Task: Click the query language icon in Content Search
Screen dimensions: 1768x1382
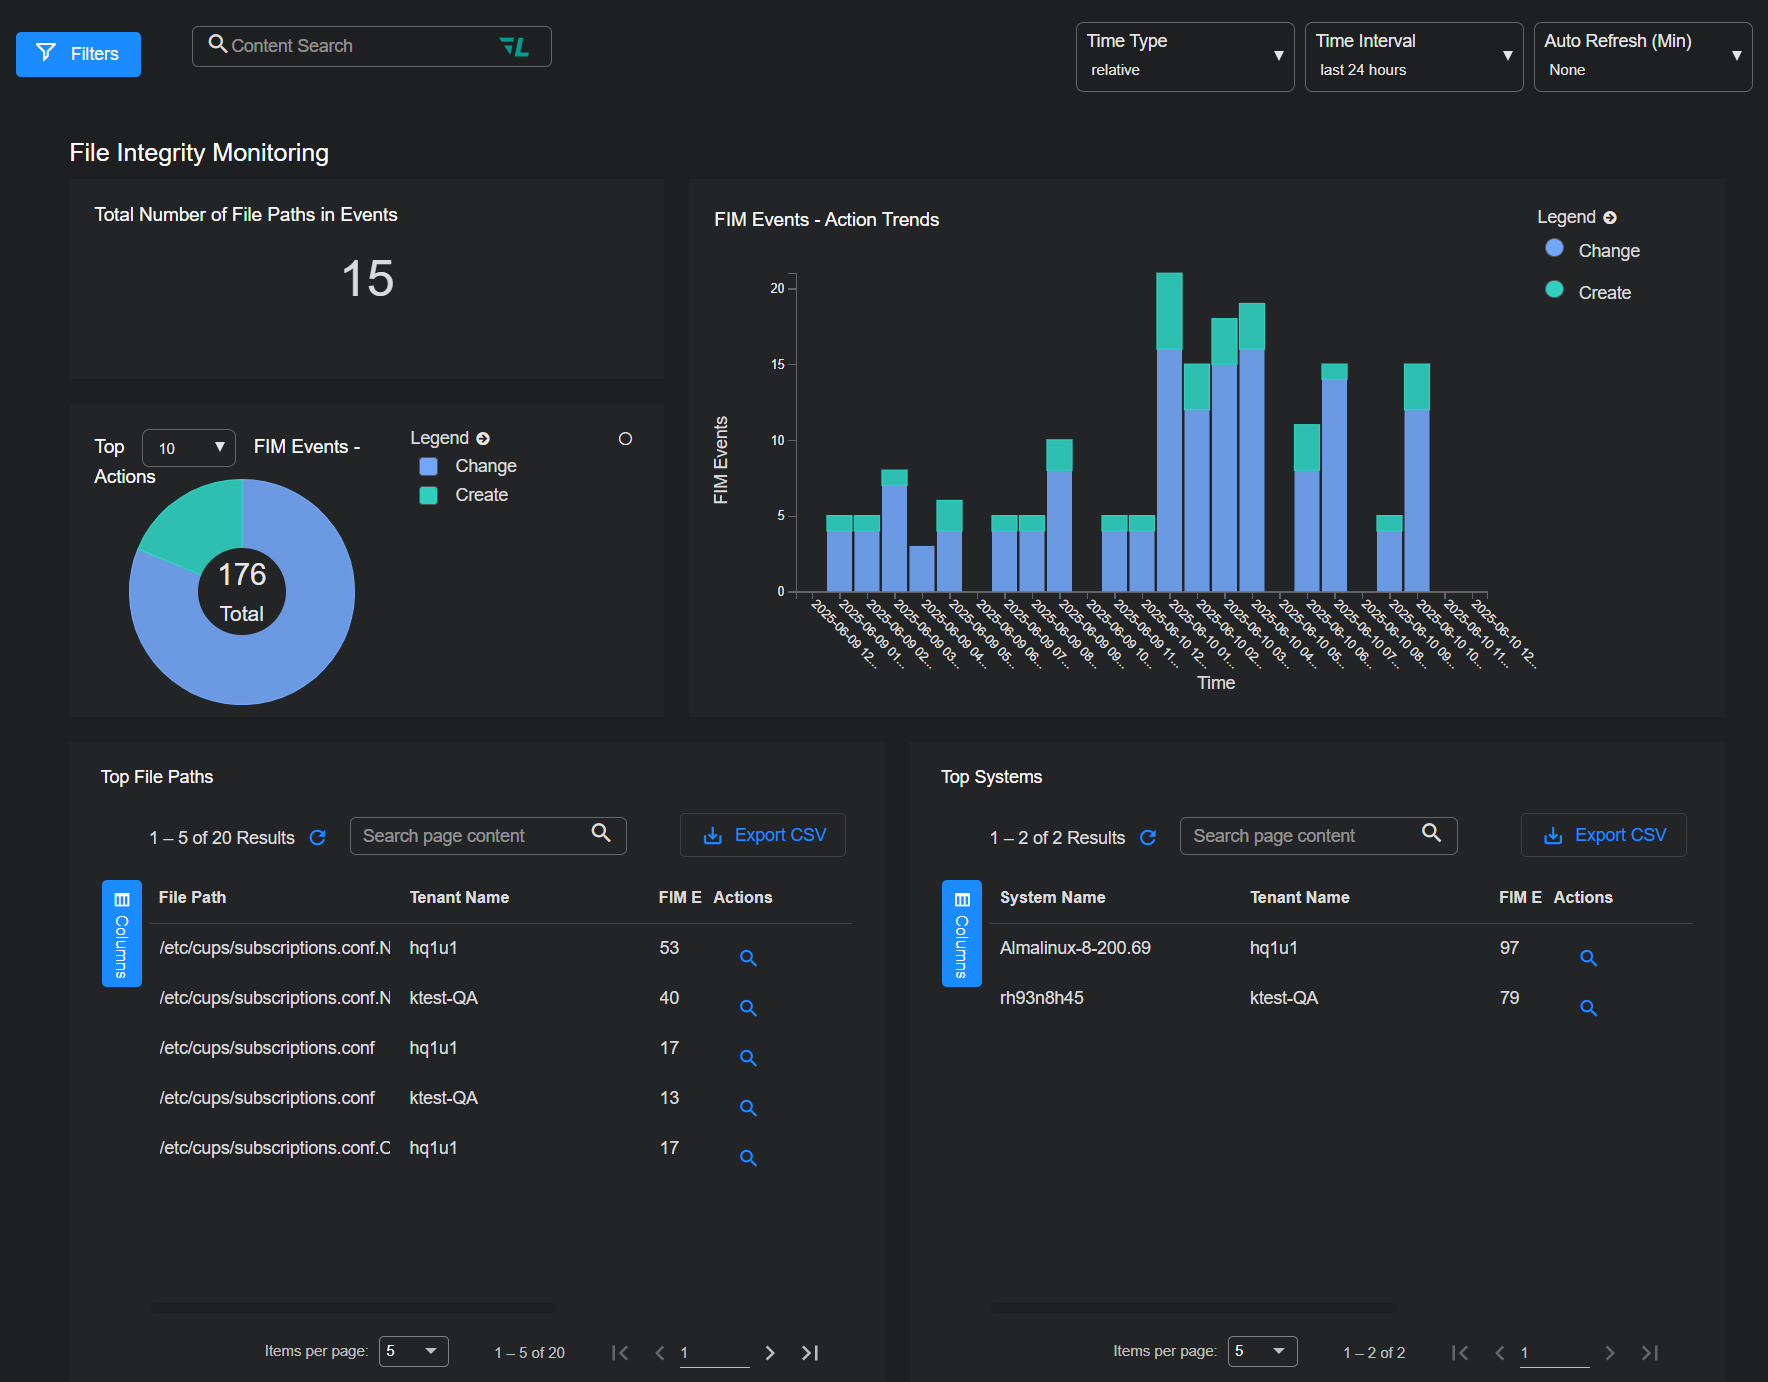Action: (514, 47)
